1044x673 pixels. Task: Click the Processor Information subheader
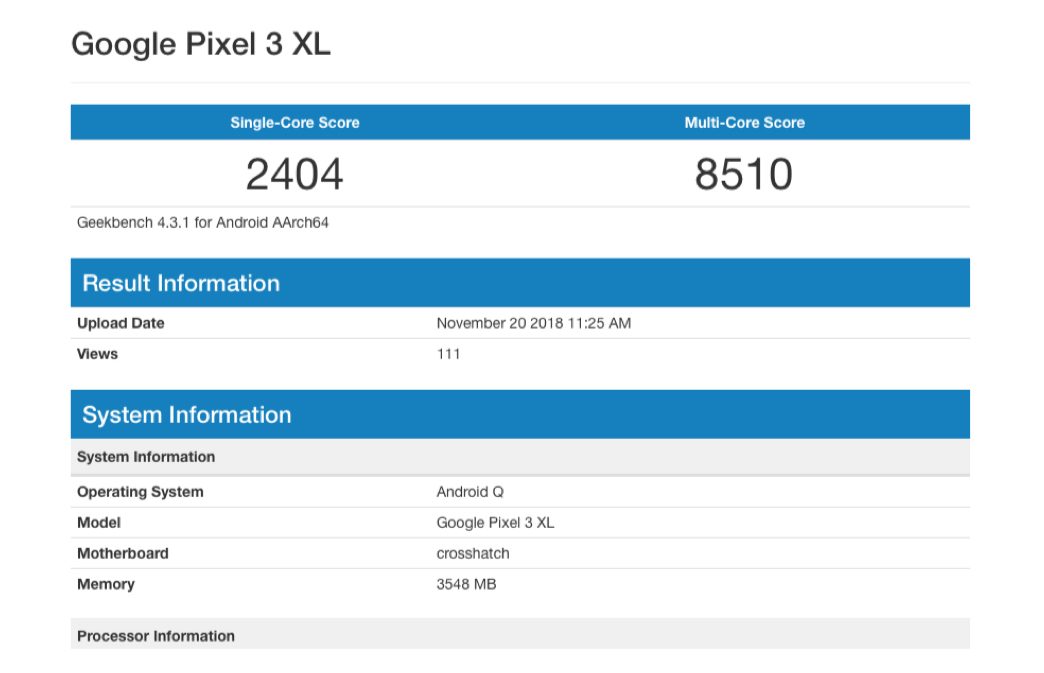point(156,636)
